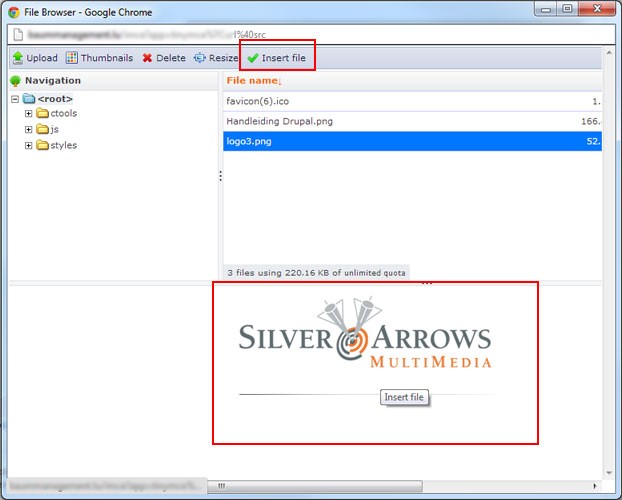Click the Upload toolbar icon
Image resolution: width=622 pixels, height=500 pixels.
point(17,58)
